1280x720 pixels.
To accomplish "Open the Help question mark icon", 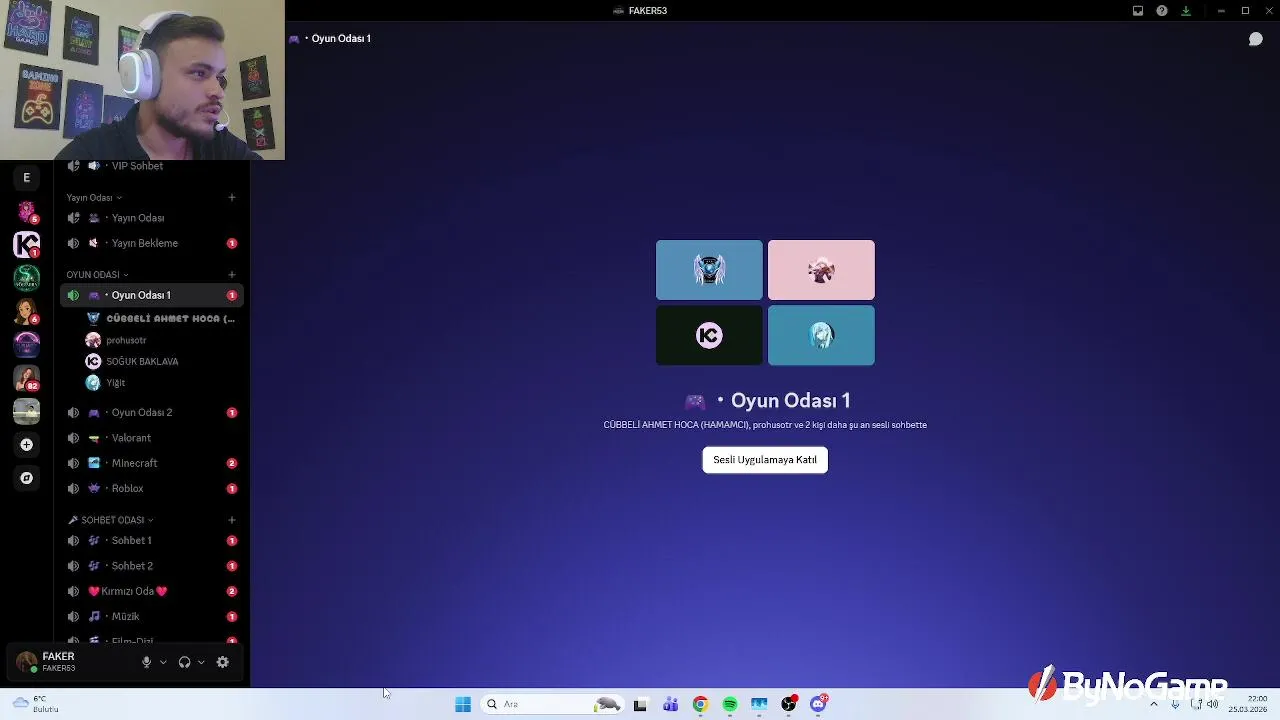I will pos(1162,11).
